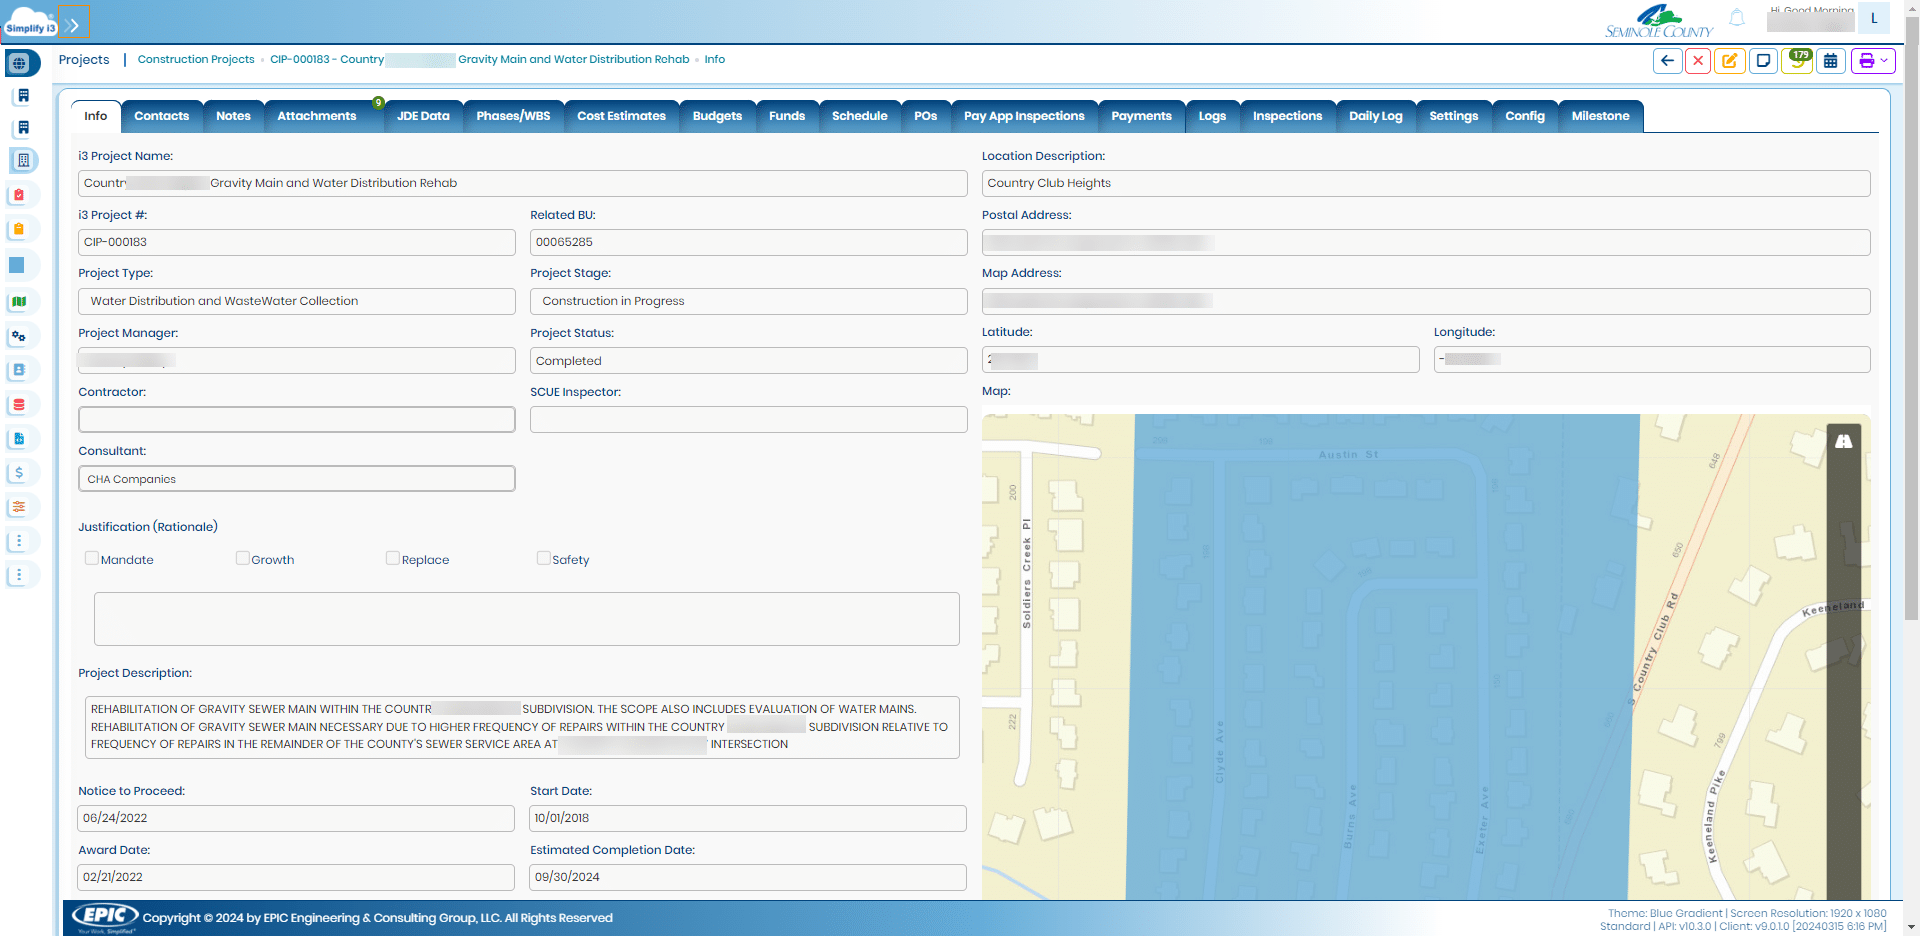Click the back arrow toolbar button
Screen dimensions: 1920x936
point(1666,61)
